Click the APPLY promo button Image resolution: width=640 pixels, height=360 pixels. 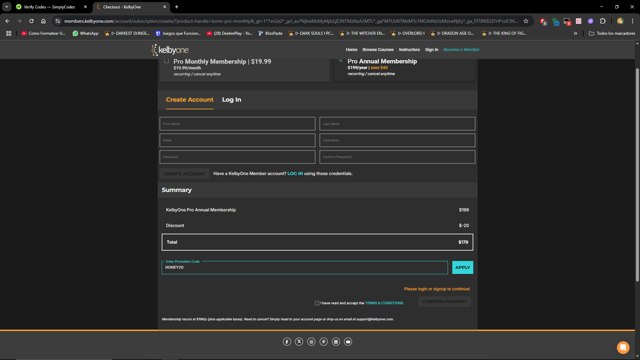(x=462, y=267)
